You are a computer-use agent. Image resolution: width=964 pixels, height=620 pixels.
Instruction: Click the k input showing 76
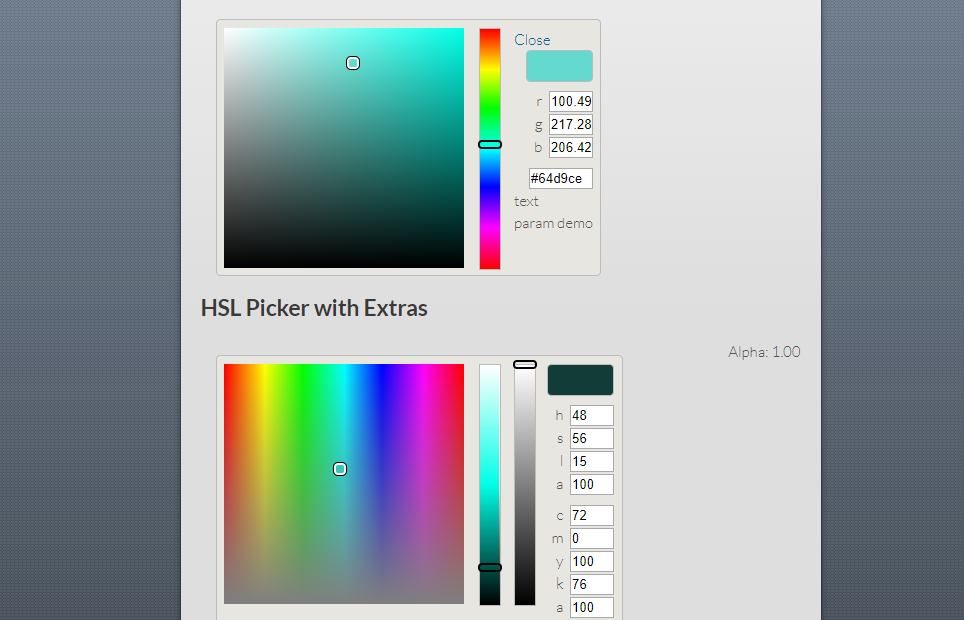coord(591,584)
